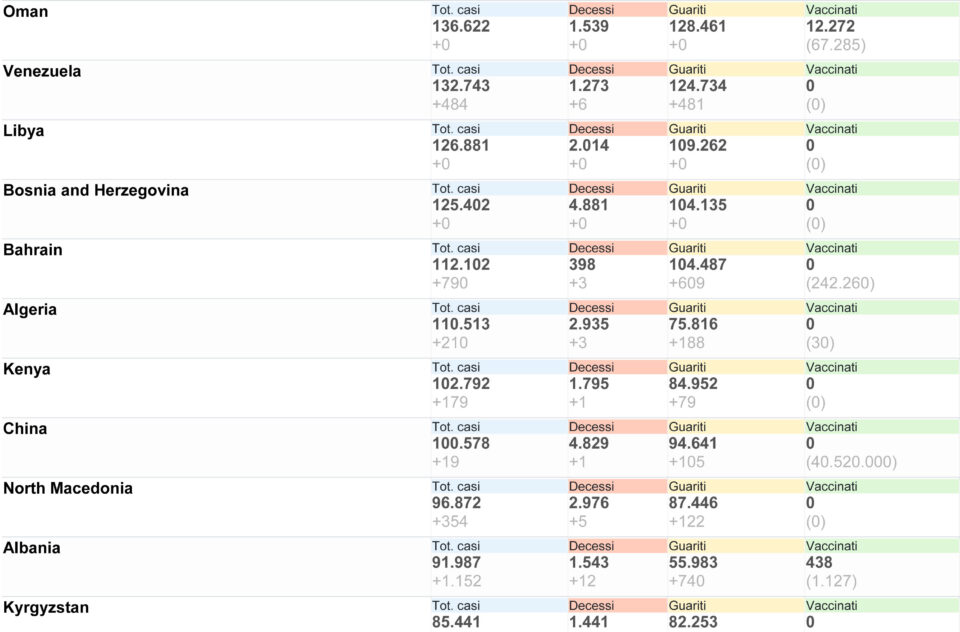Image resolution: width=960 pixels, height=632 pixels.
Task: Click Oman's blue Tot. casi header
Action: click(x=499, y=10)
